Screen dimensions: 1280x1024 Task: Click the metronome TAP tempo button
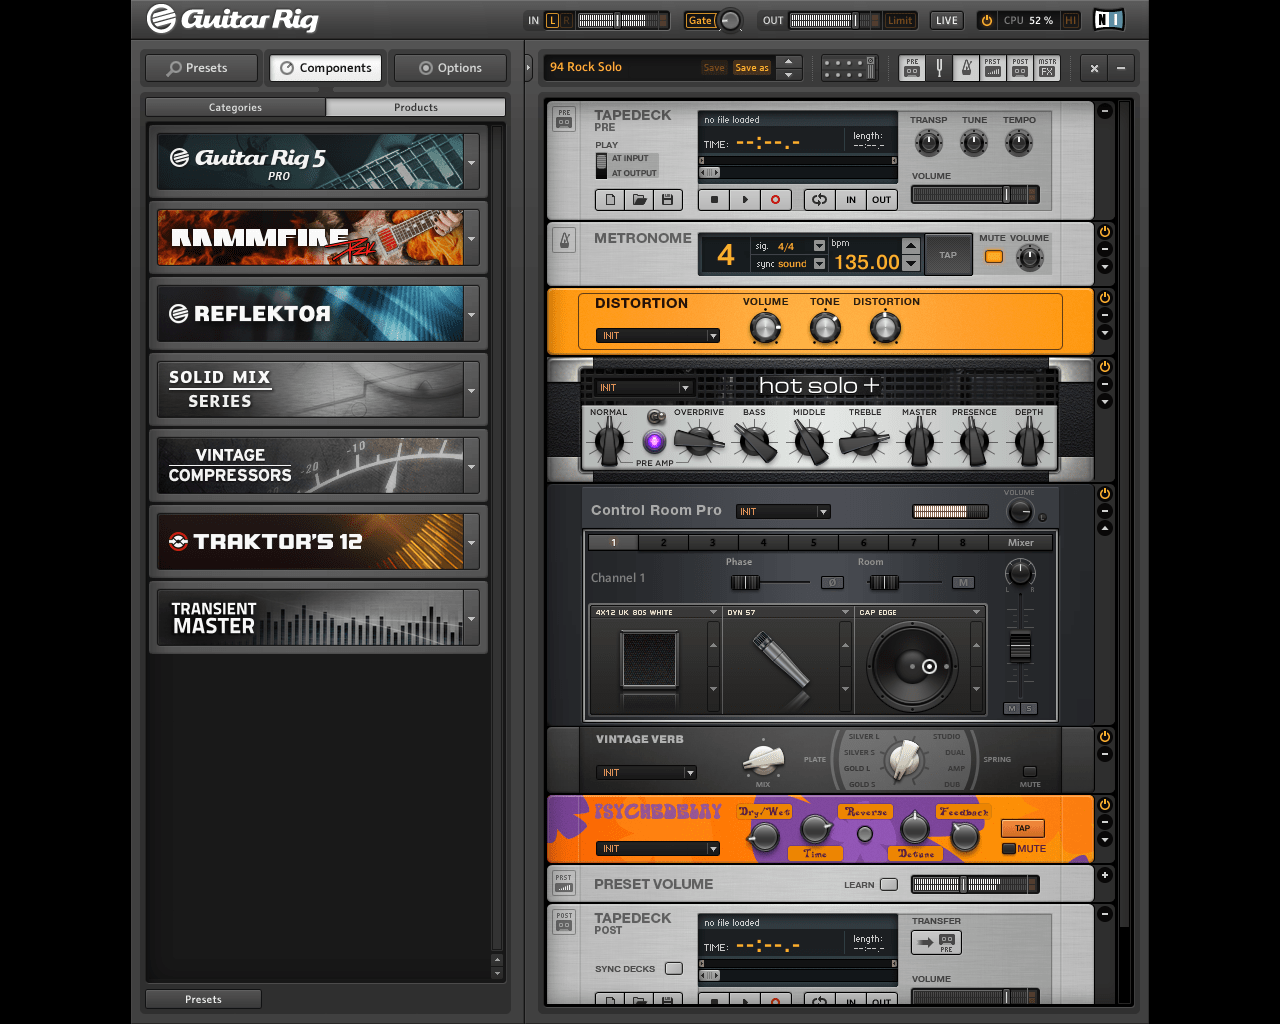(948, 255)
